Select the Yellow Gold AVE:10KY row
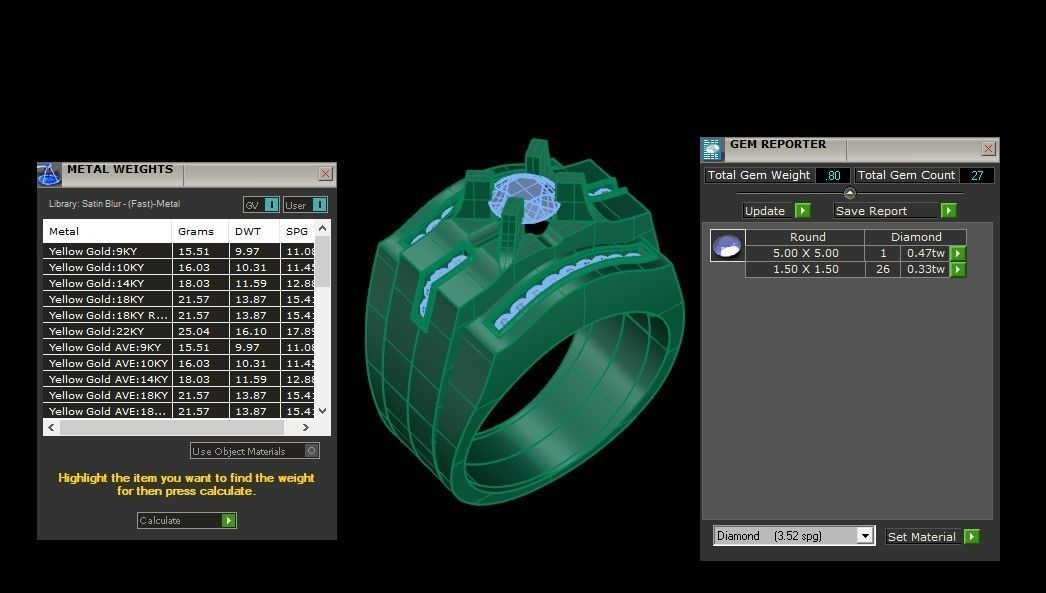 [x=179, y=364]
